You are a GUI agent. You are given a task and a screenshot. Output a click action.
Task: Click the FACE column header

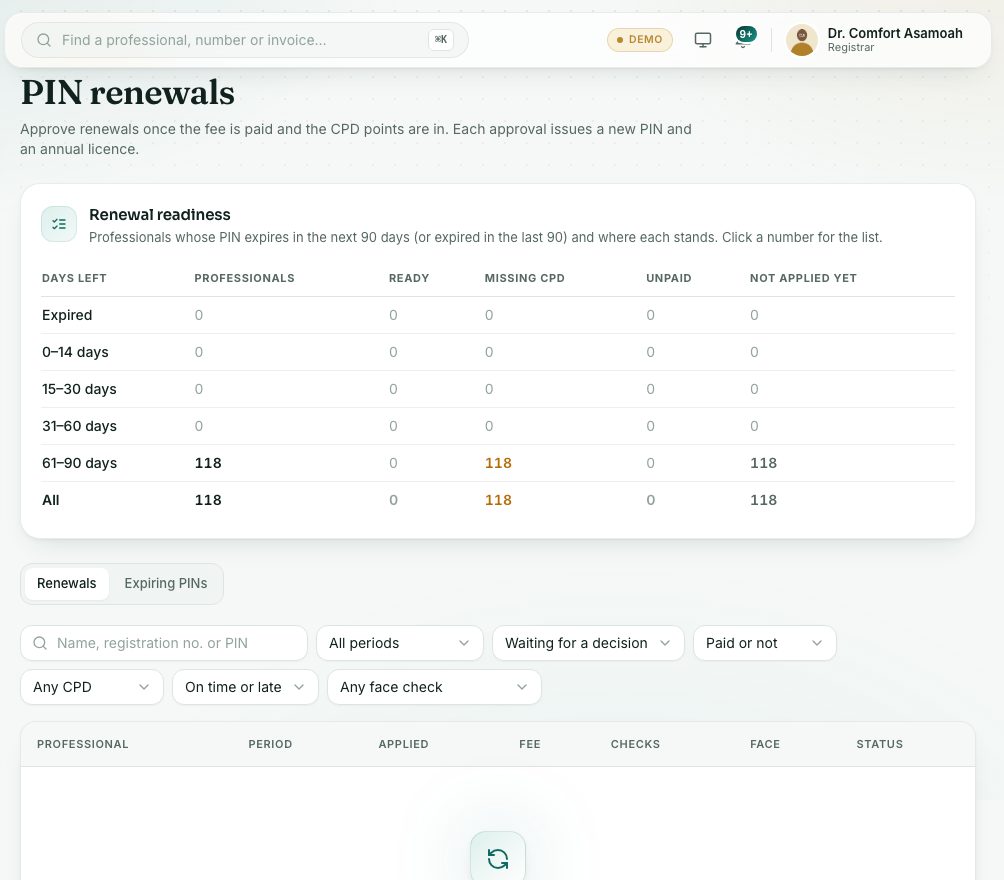pos(765,744)
